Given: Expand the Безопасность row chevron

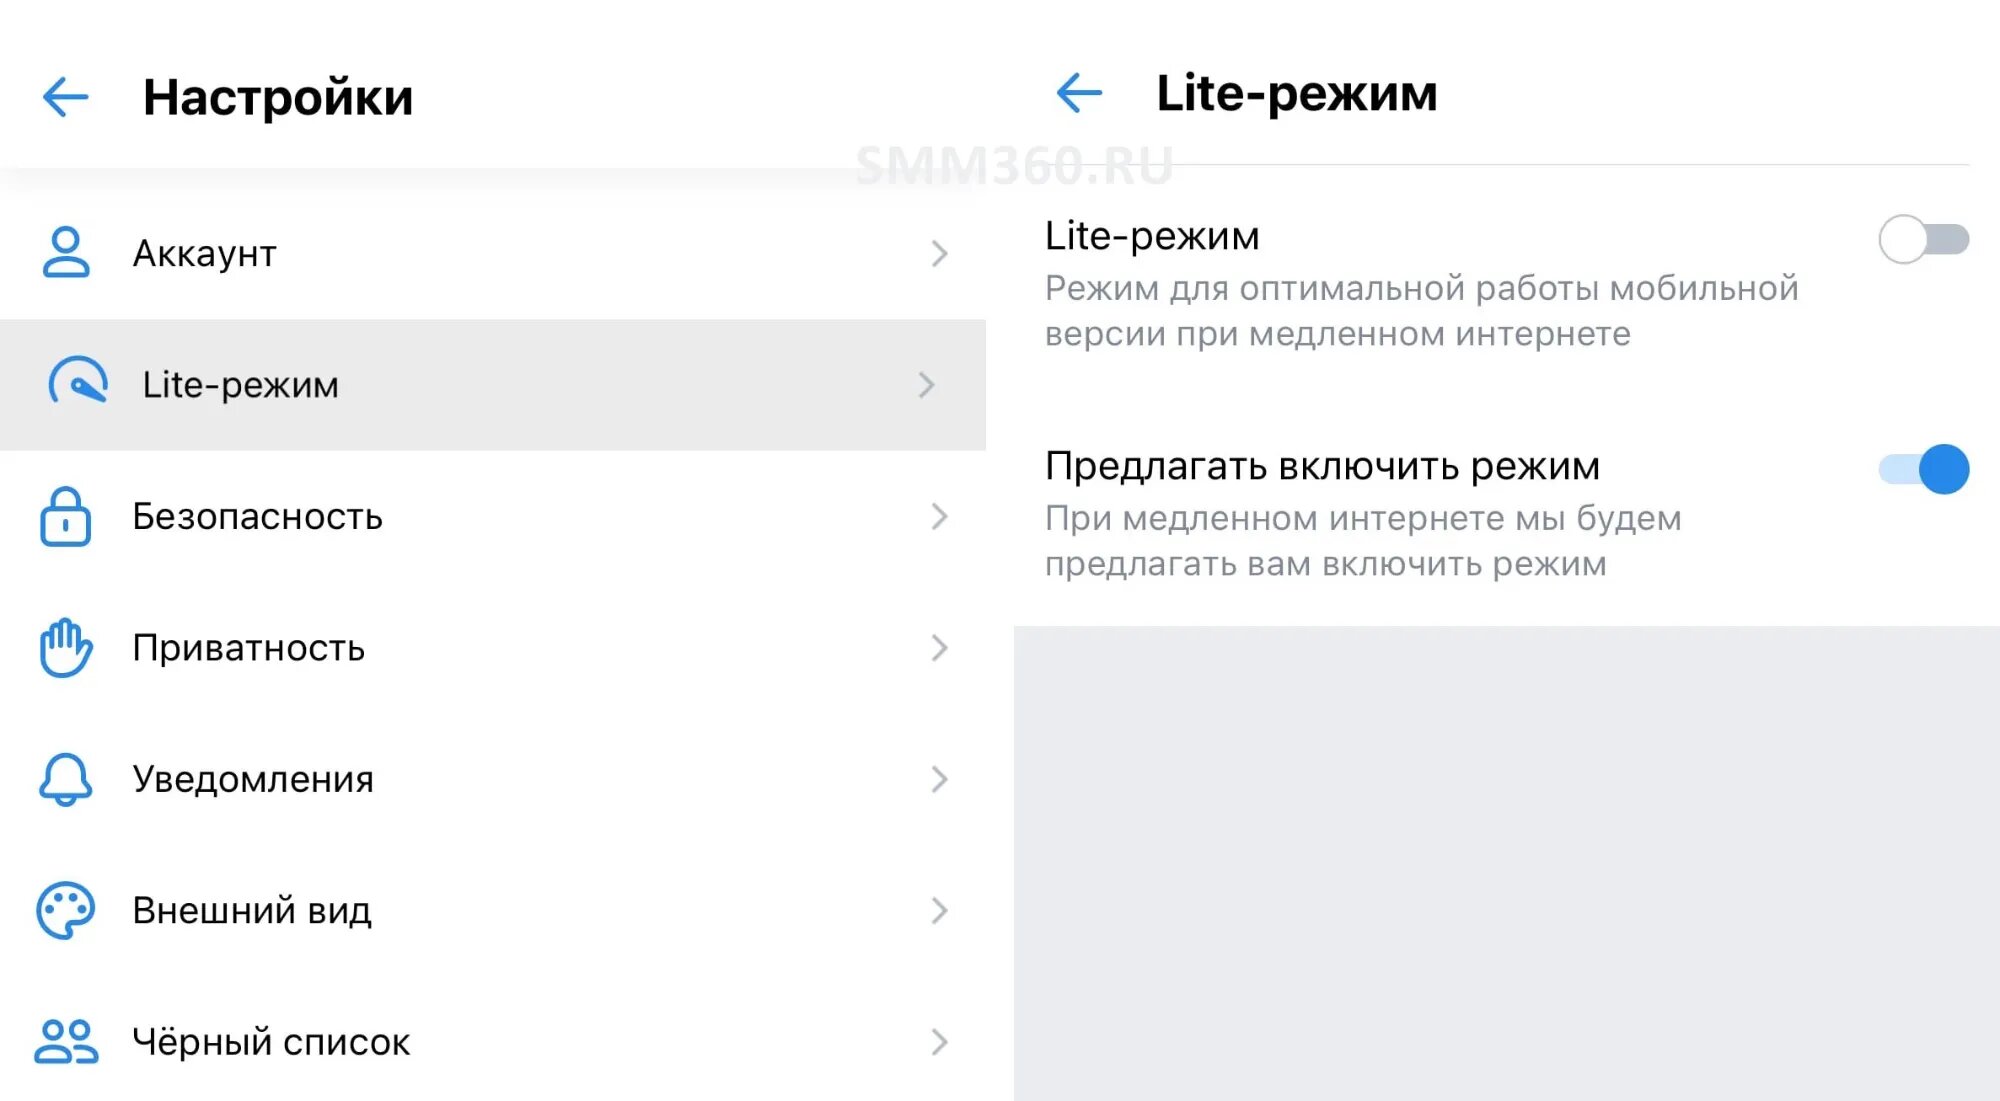Looking at the screenshot, I should [939, 516].
